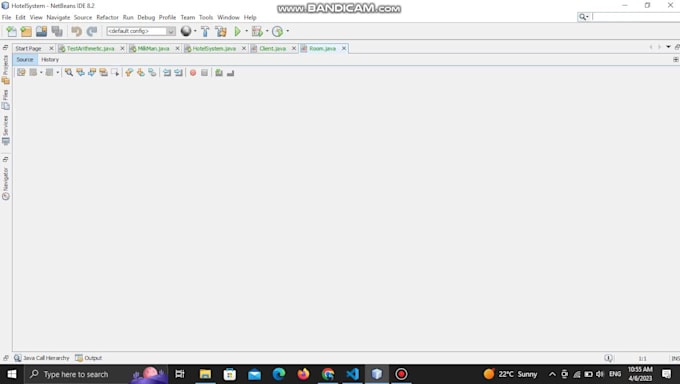
Task: Close the MilkMan.java tab
Action: tap(177, 49)
